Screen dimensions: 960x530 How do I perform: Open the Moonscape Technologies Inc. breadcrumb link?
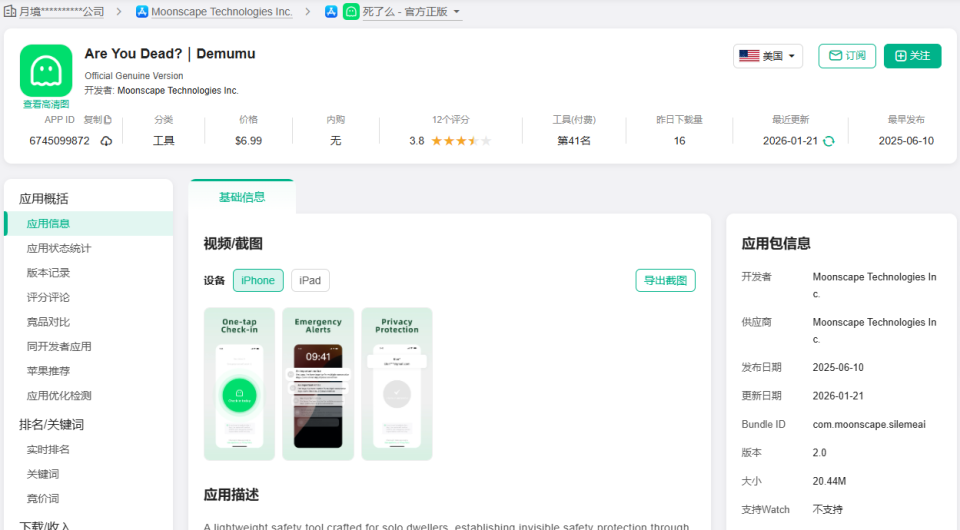[x=222, y=12]
